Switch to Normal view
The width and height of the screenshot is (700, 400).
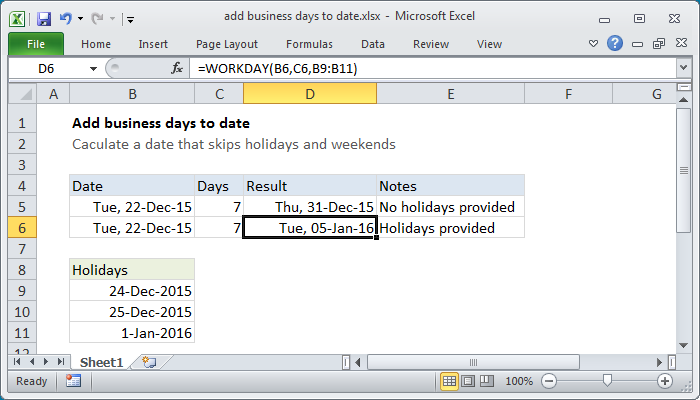tap(450, 381)
